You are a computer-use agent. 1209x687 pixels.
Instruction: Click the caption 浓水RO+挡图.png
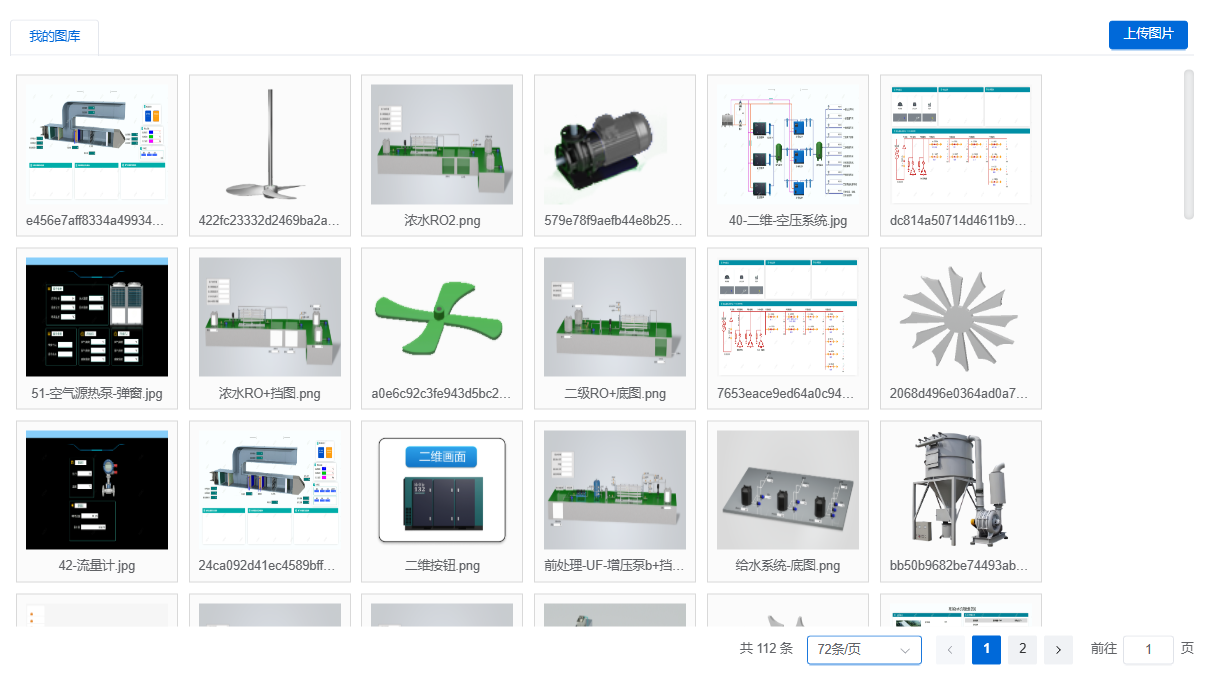tap(270, 393)
